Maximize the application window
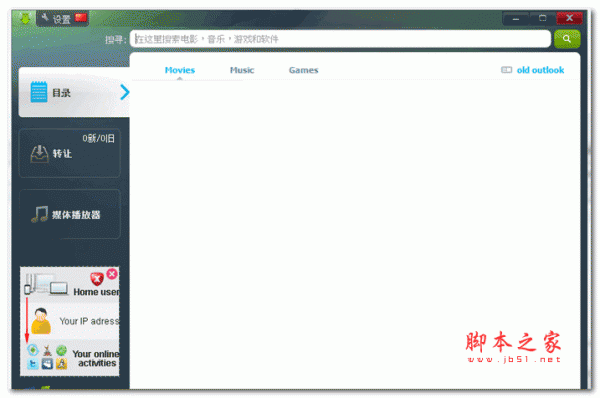 pos(543,18)
